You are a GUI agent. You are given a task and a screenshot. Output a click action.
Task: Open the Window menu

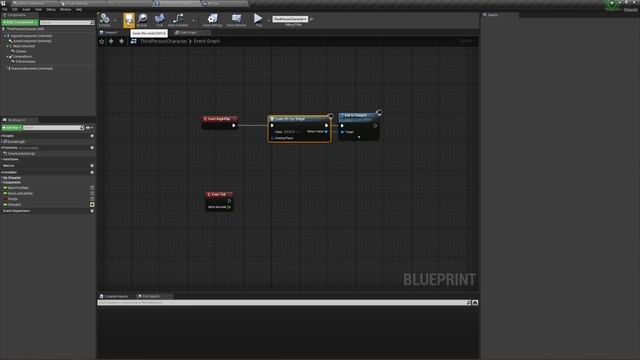click(65, 9)
